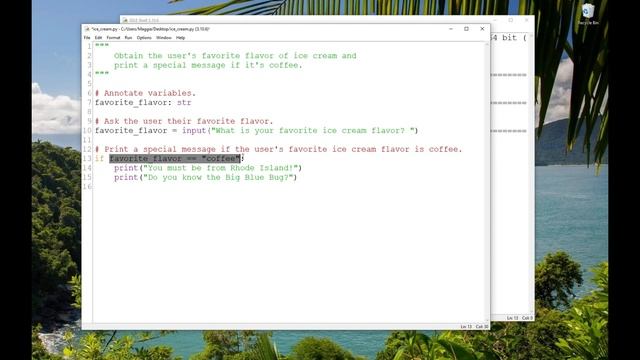Click the 'if' keyword on line 13
640x360 pixels.
point(99,158)
